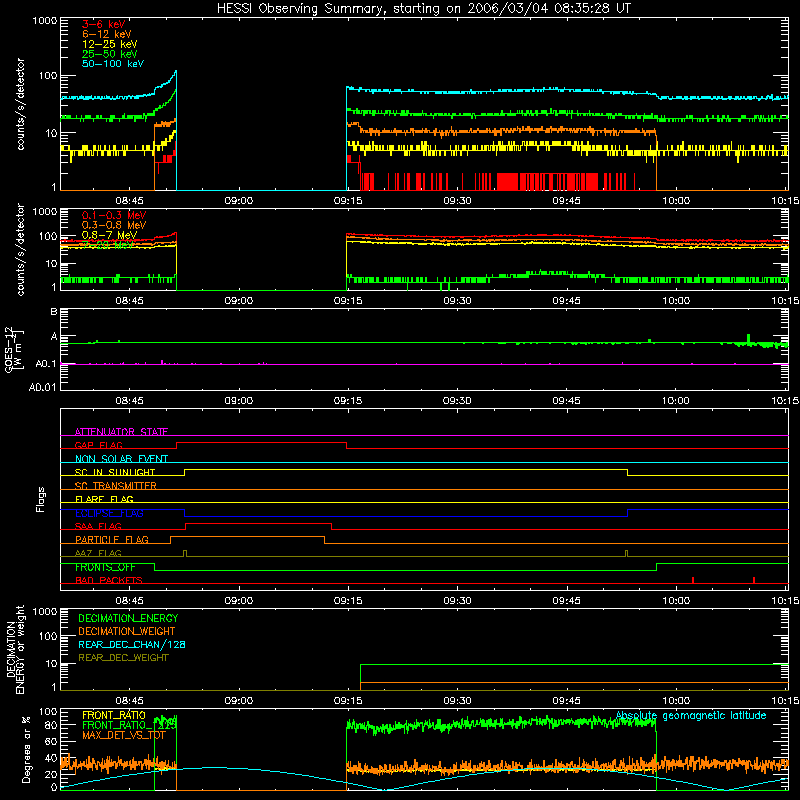The width and height of the screenshot is (800, 800).
Task: Click the vertical Flags axis title
Action: tap(41, 499)
